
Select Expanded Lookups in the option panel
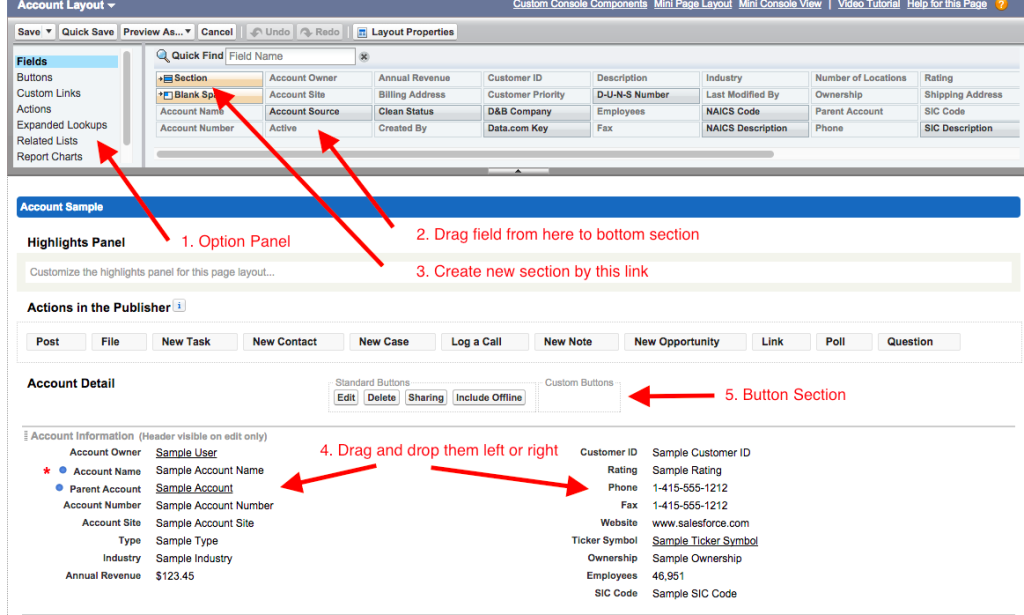(x=62, y=125)
